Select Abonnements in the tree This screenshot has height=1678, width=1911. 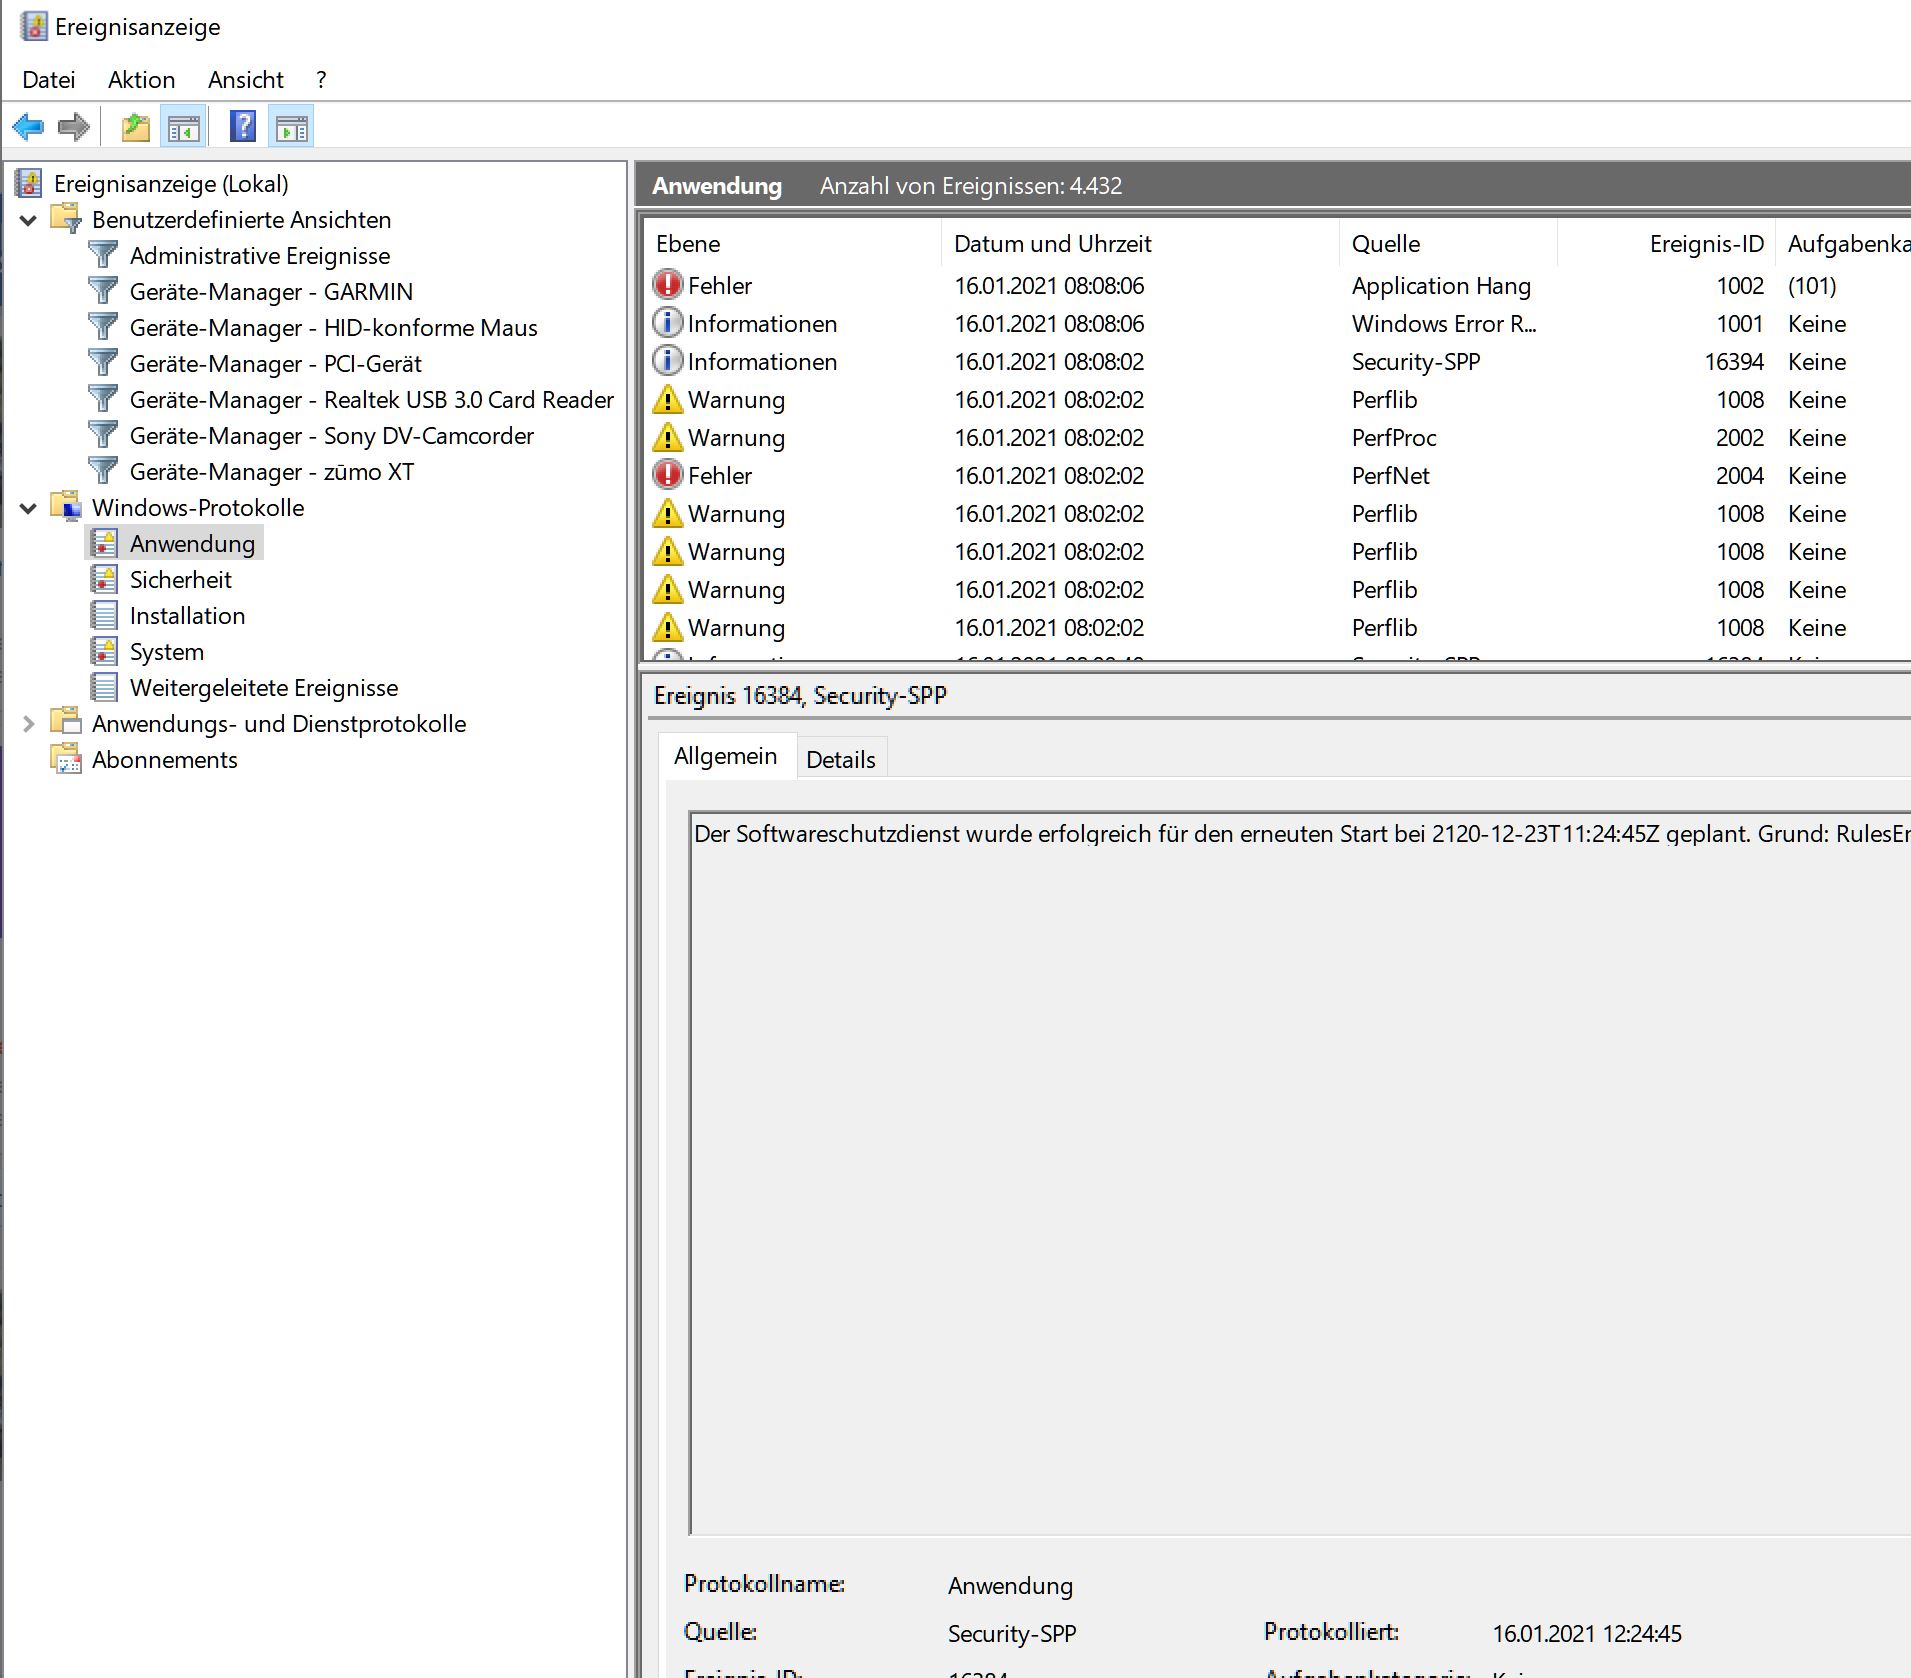[x=165, y=760]
